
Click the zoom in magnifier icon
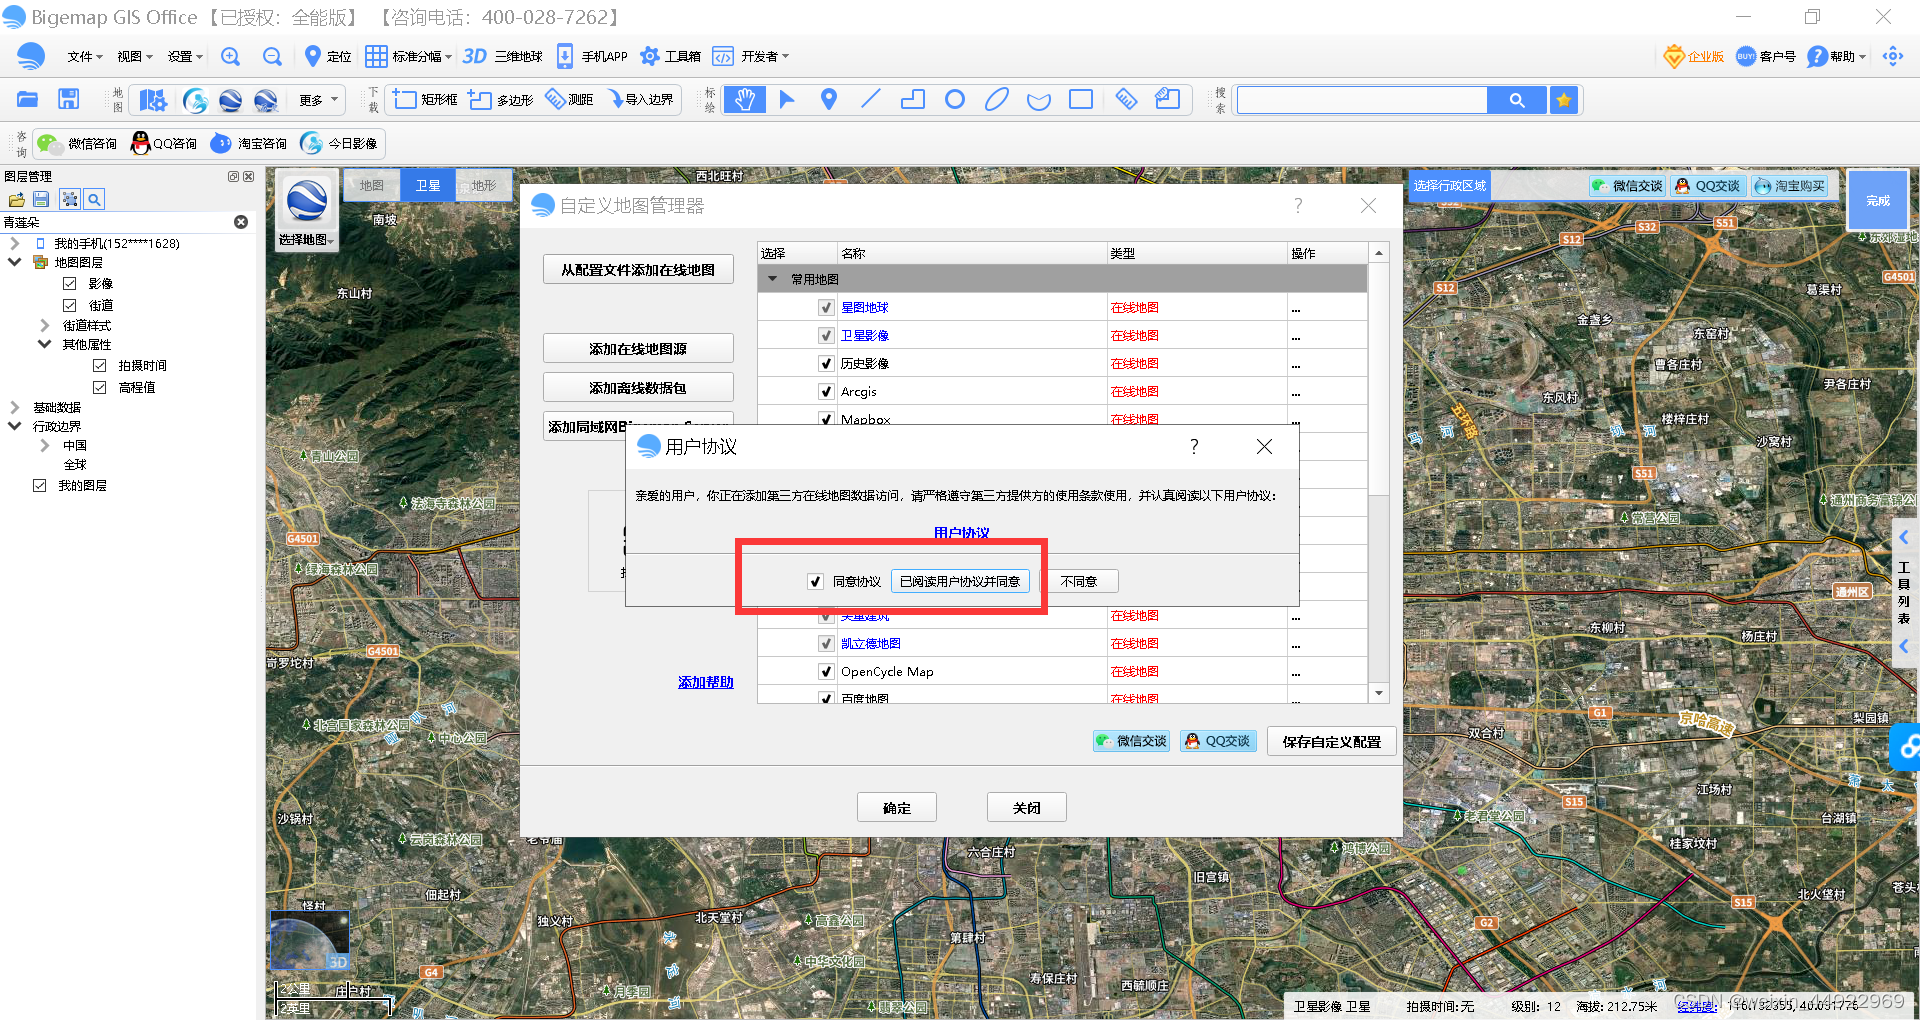(x=230, y=57)
